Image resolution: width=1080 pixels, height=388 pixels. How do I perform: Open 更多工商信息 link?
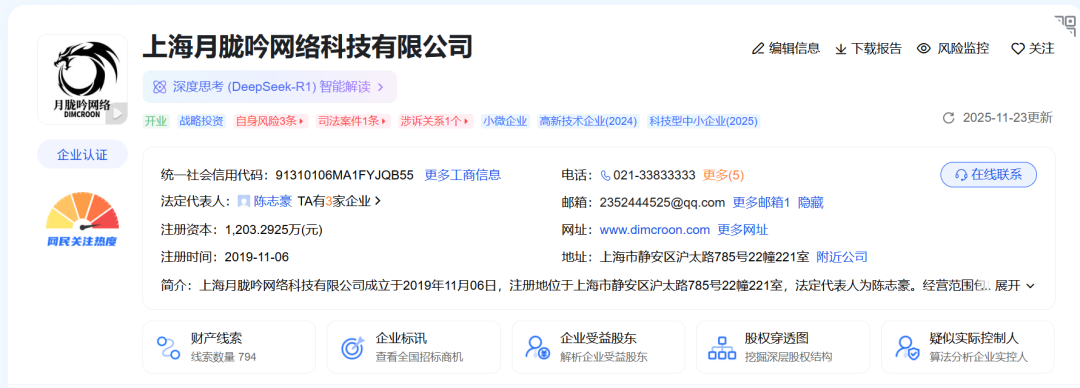463,175
